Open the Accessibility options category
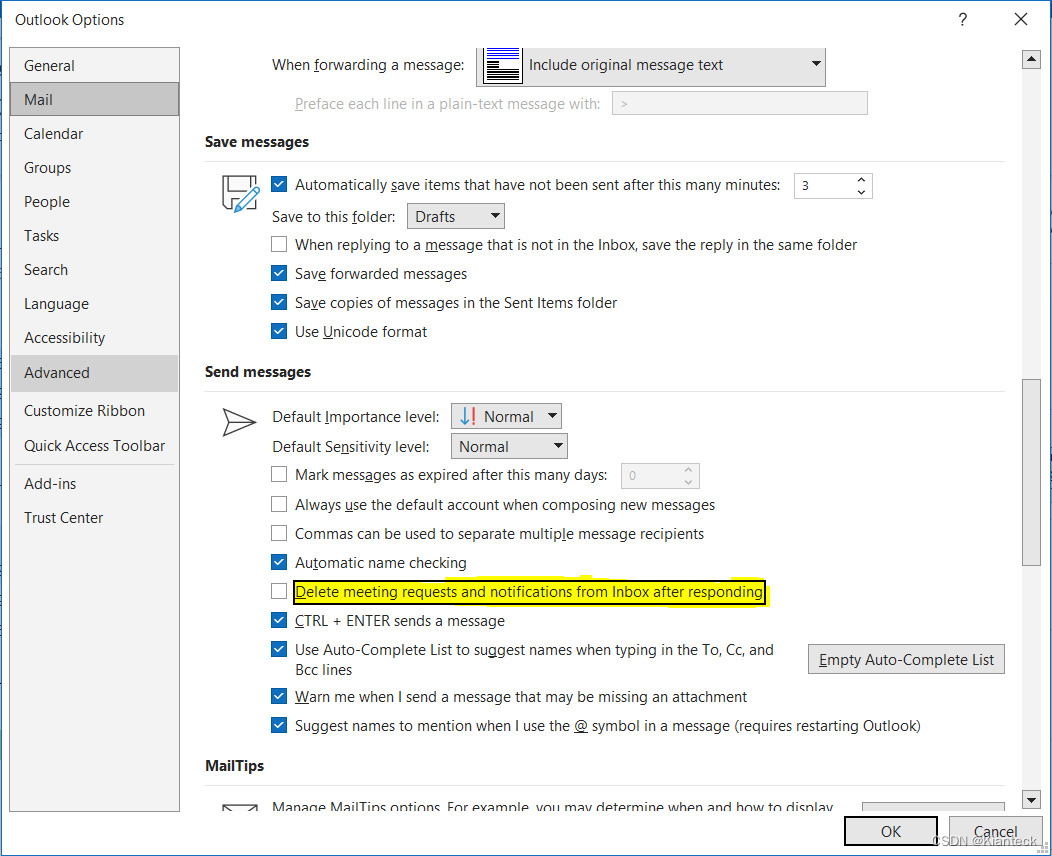 95,337
